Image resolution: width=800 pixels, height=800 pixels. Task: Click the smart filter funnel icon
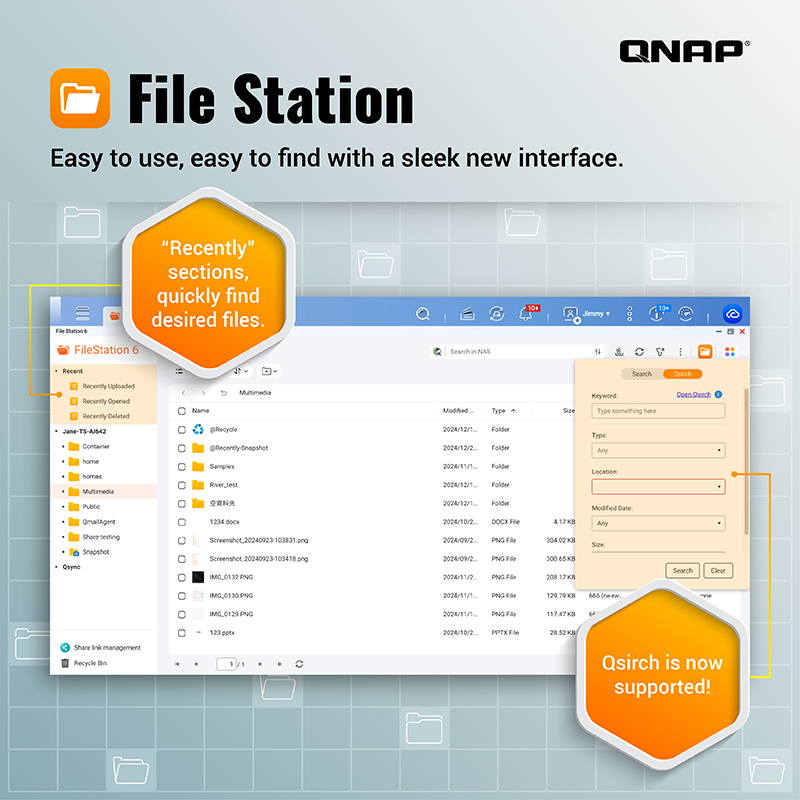(x=660, y=352)
